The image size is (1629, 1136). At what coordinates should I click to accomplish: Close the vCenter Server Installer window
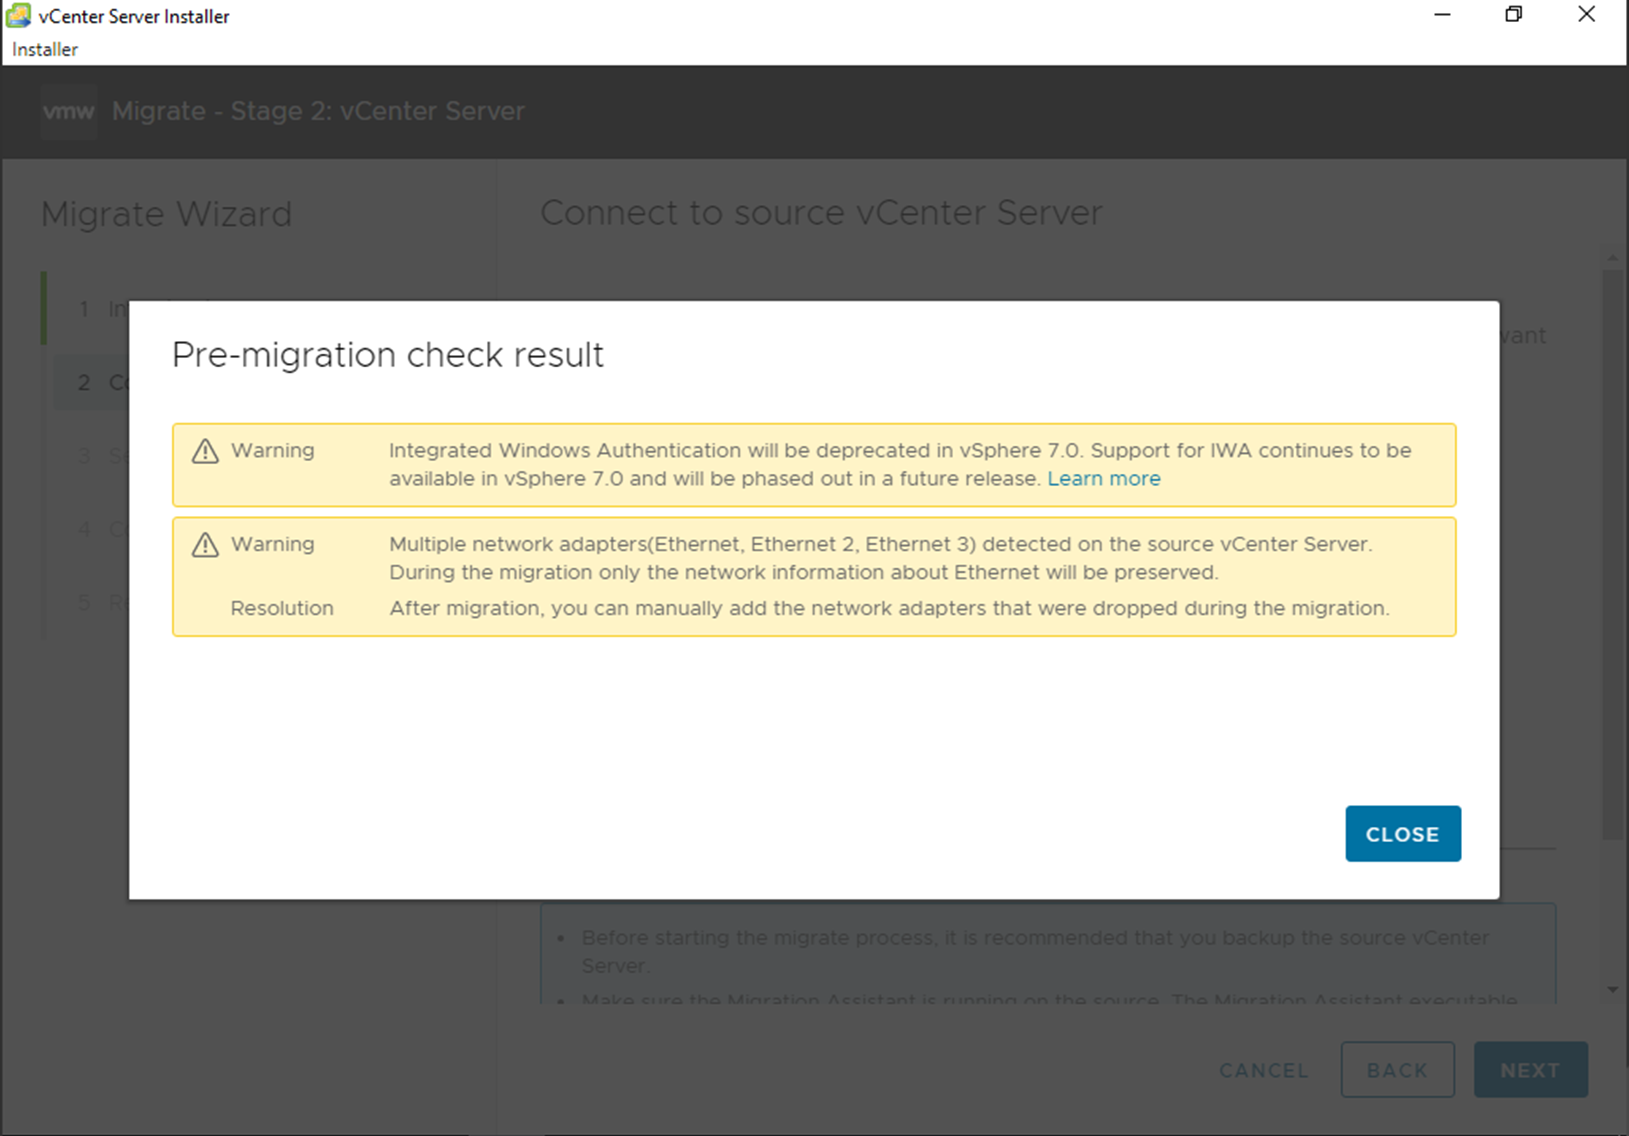pos(1586,15)
